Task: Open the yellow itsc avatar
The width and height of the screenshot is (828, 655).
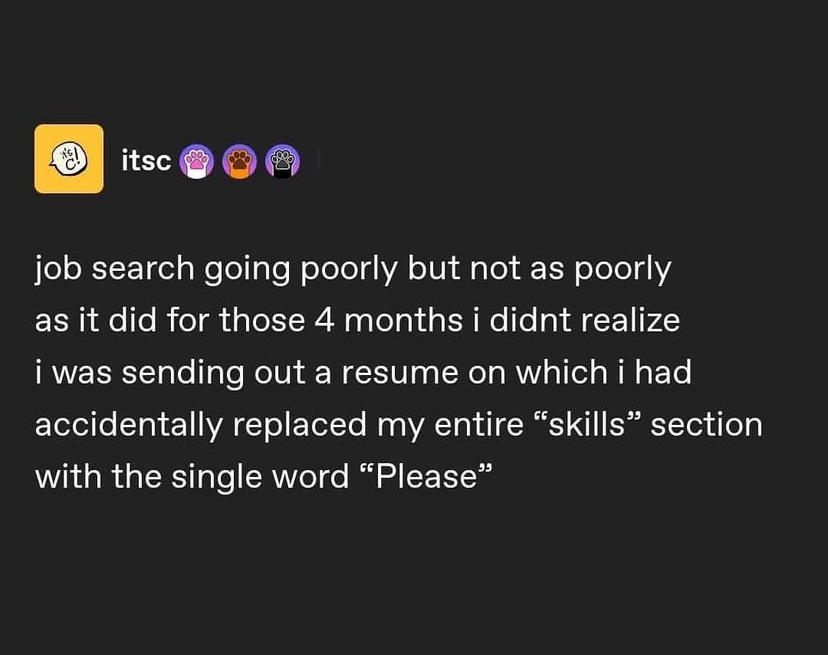Action: (69, 158)
